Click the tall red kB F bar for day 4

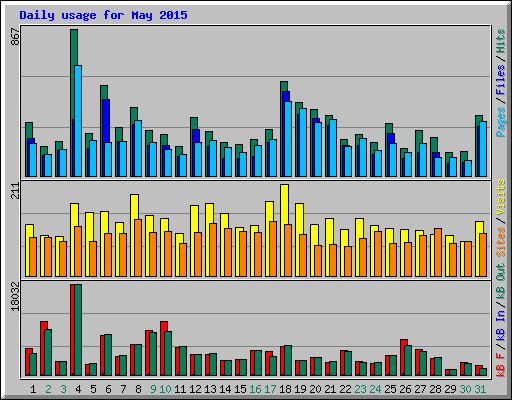[x=72, y=330]
